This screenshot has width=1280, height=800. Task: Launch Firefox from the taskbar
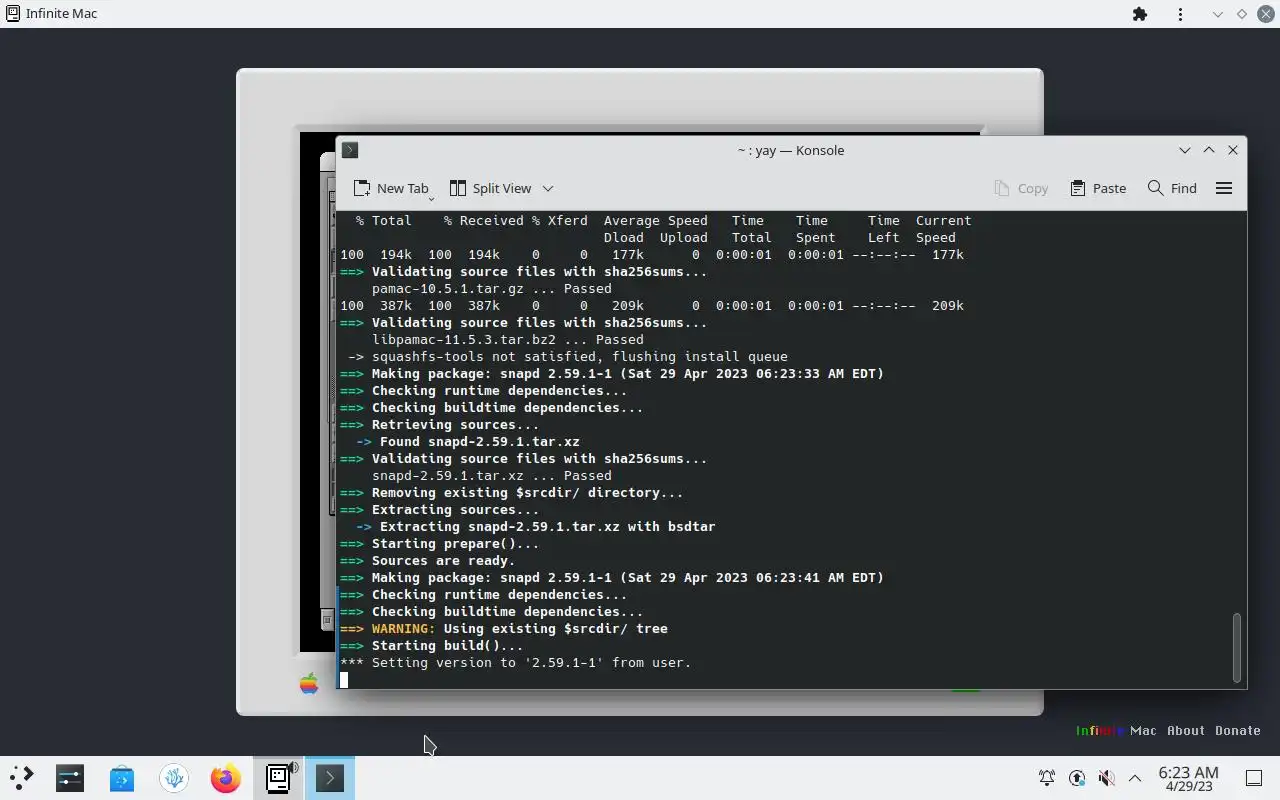coord(226,777)
